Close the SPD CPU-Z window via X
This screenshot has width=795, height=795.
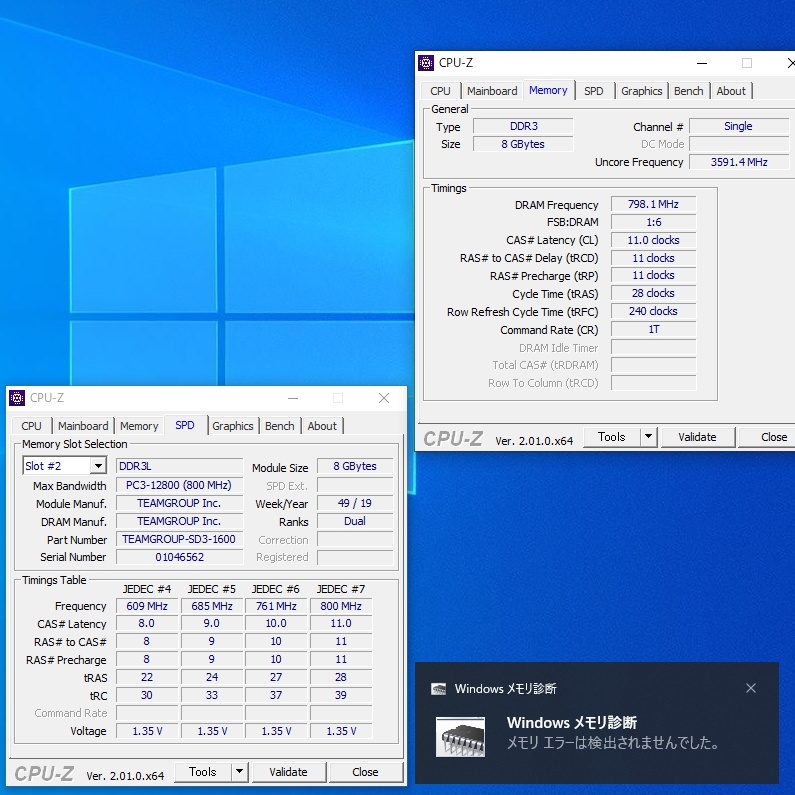[384, 398]
